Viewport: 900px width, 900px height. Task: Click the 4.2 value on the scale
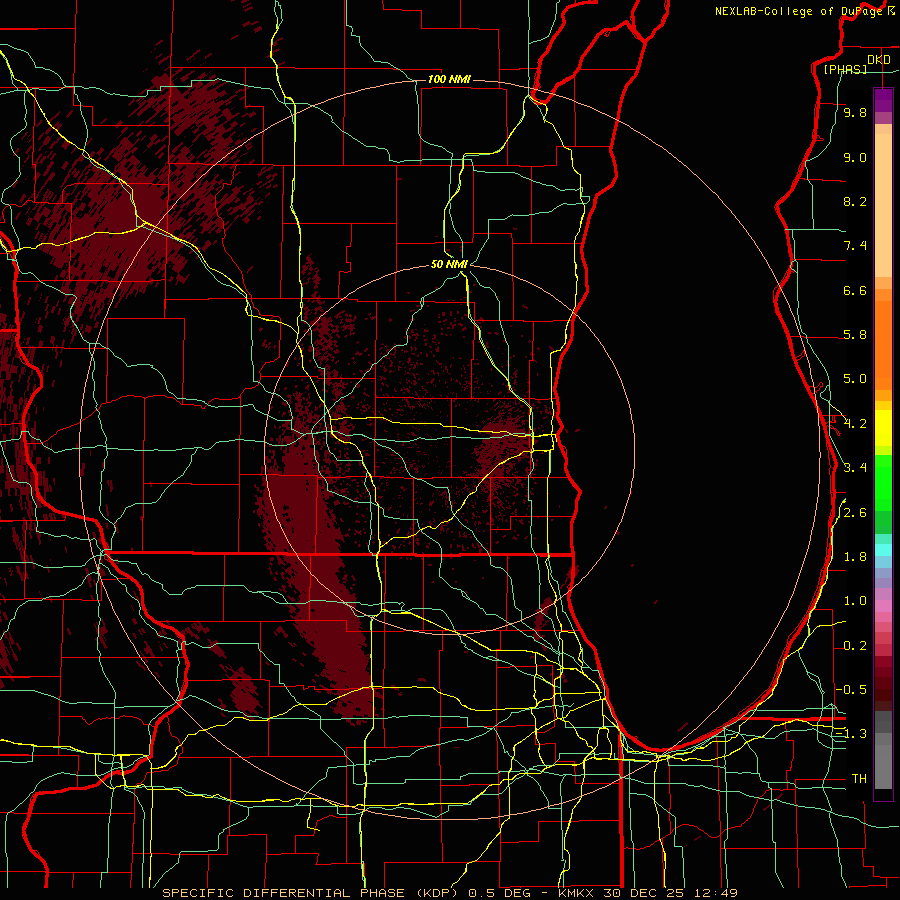pos(855,424)
